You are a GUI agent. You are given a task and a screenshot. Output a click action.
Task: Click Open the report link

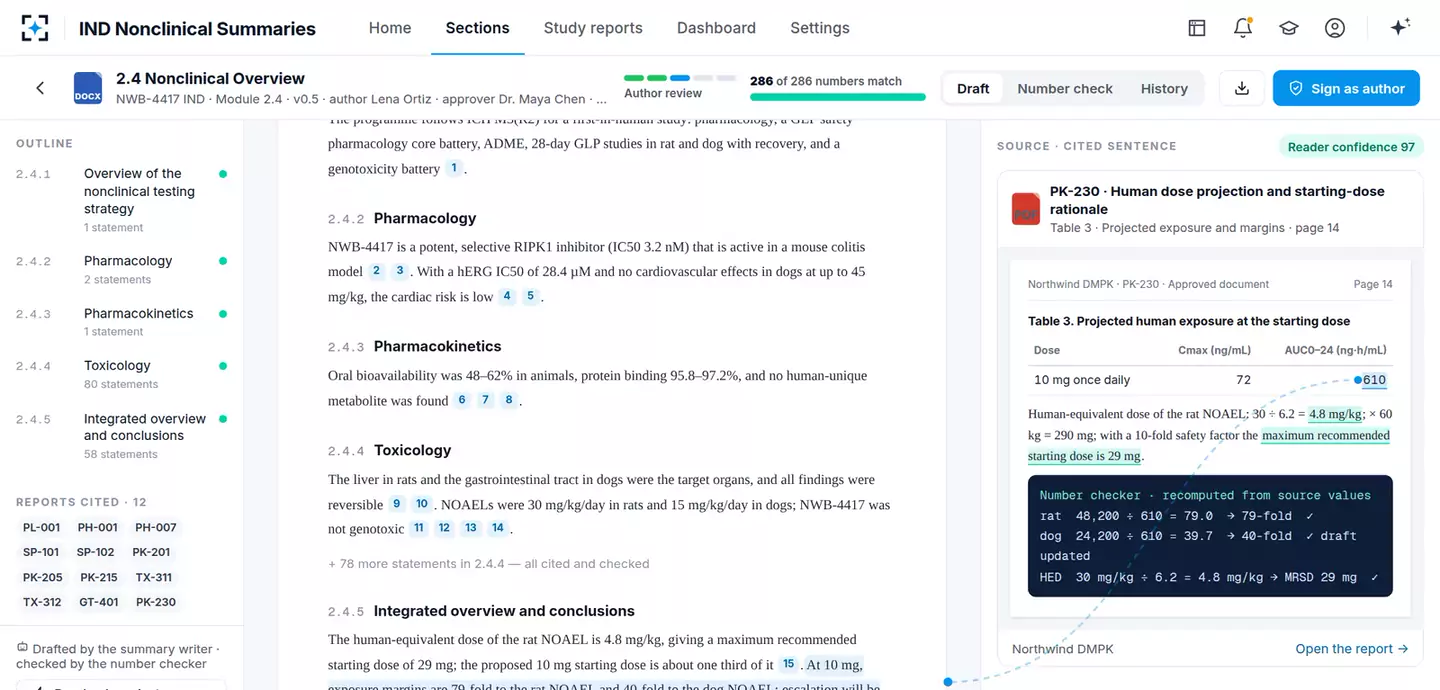tap(1352, 649)
